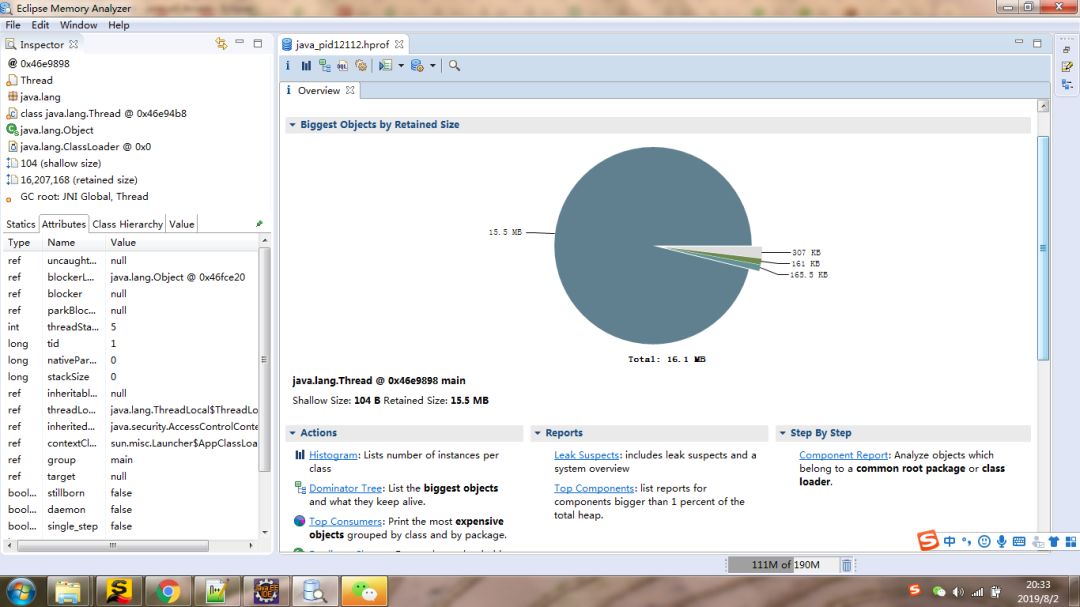Select the java_pid12112.hprof editor tab
1080x607 pixels.
[x=342, y=44]
